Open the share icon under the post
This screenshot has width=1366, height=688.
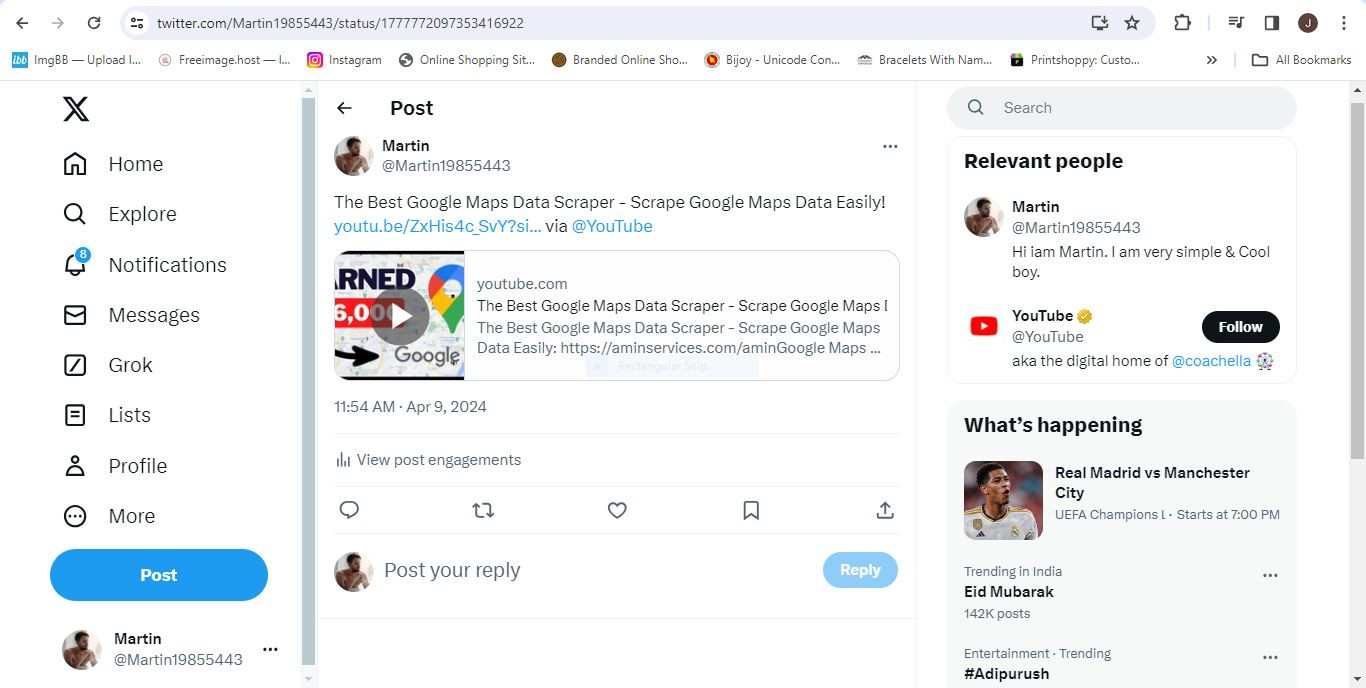click(885, 510)
